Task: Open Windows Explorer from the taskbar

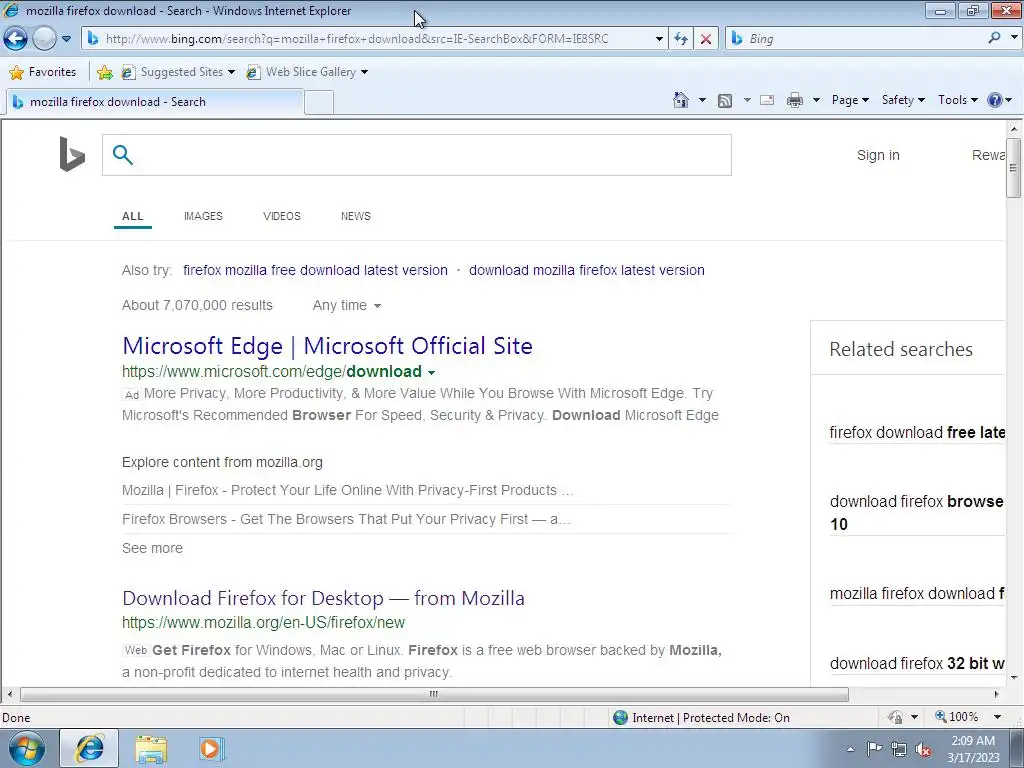Action: [x=151, y=749]
